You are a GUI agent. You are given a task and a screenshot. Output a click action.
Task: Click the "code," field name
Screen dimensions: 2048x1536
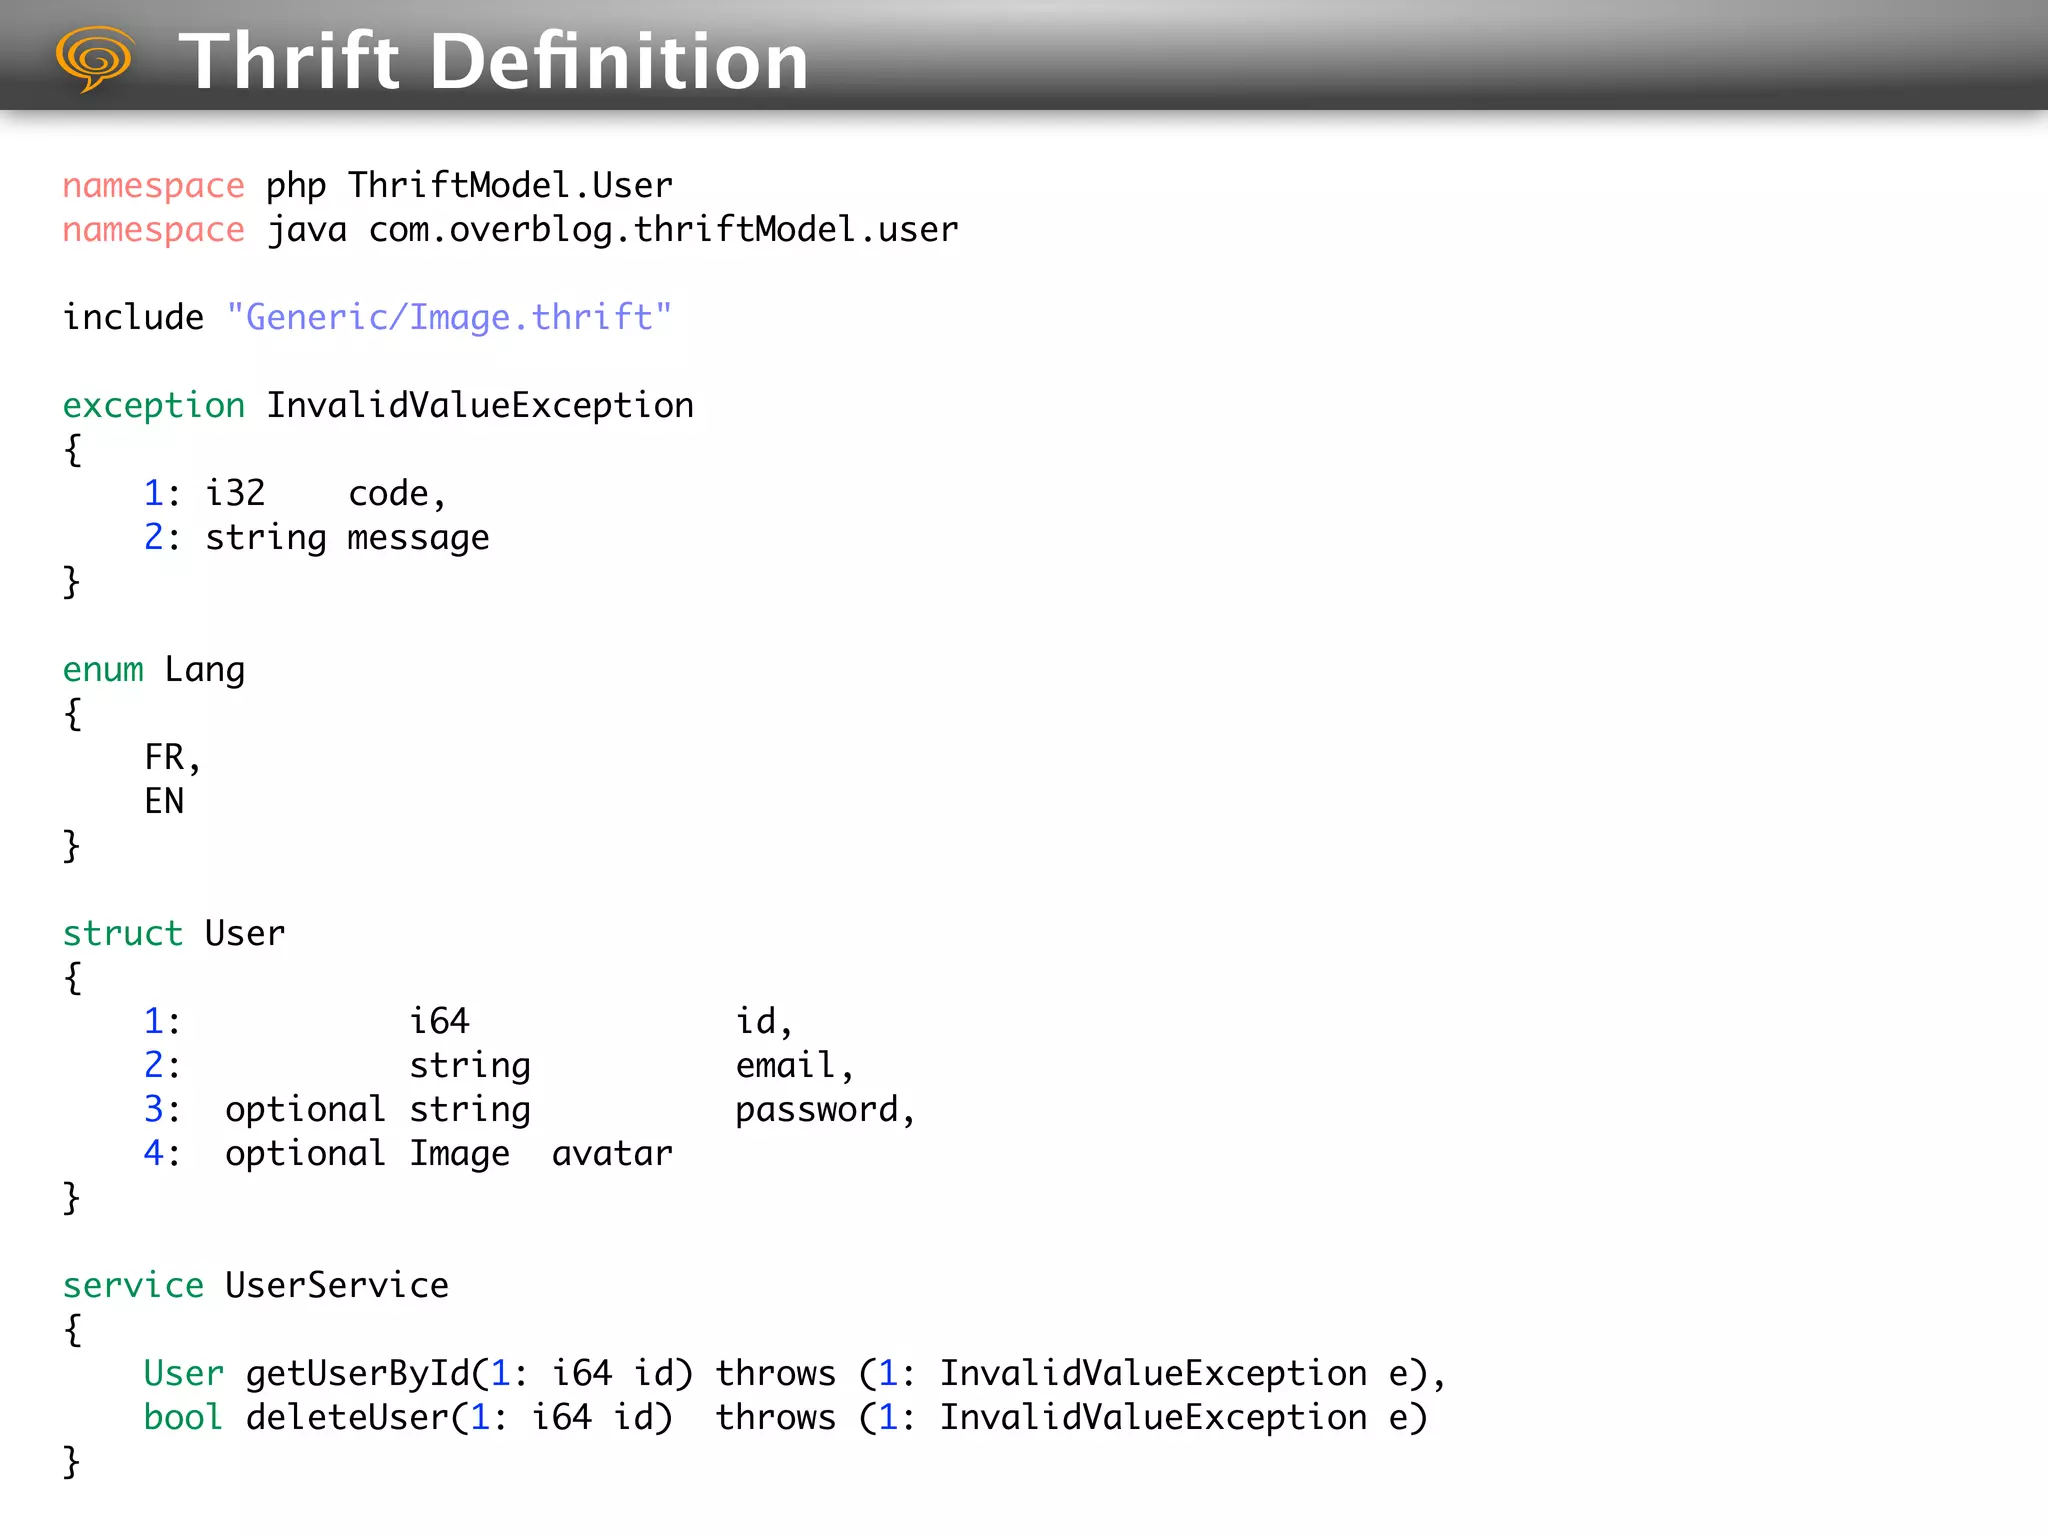(x=397, y=495)
